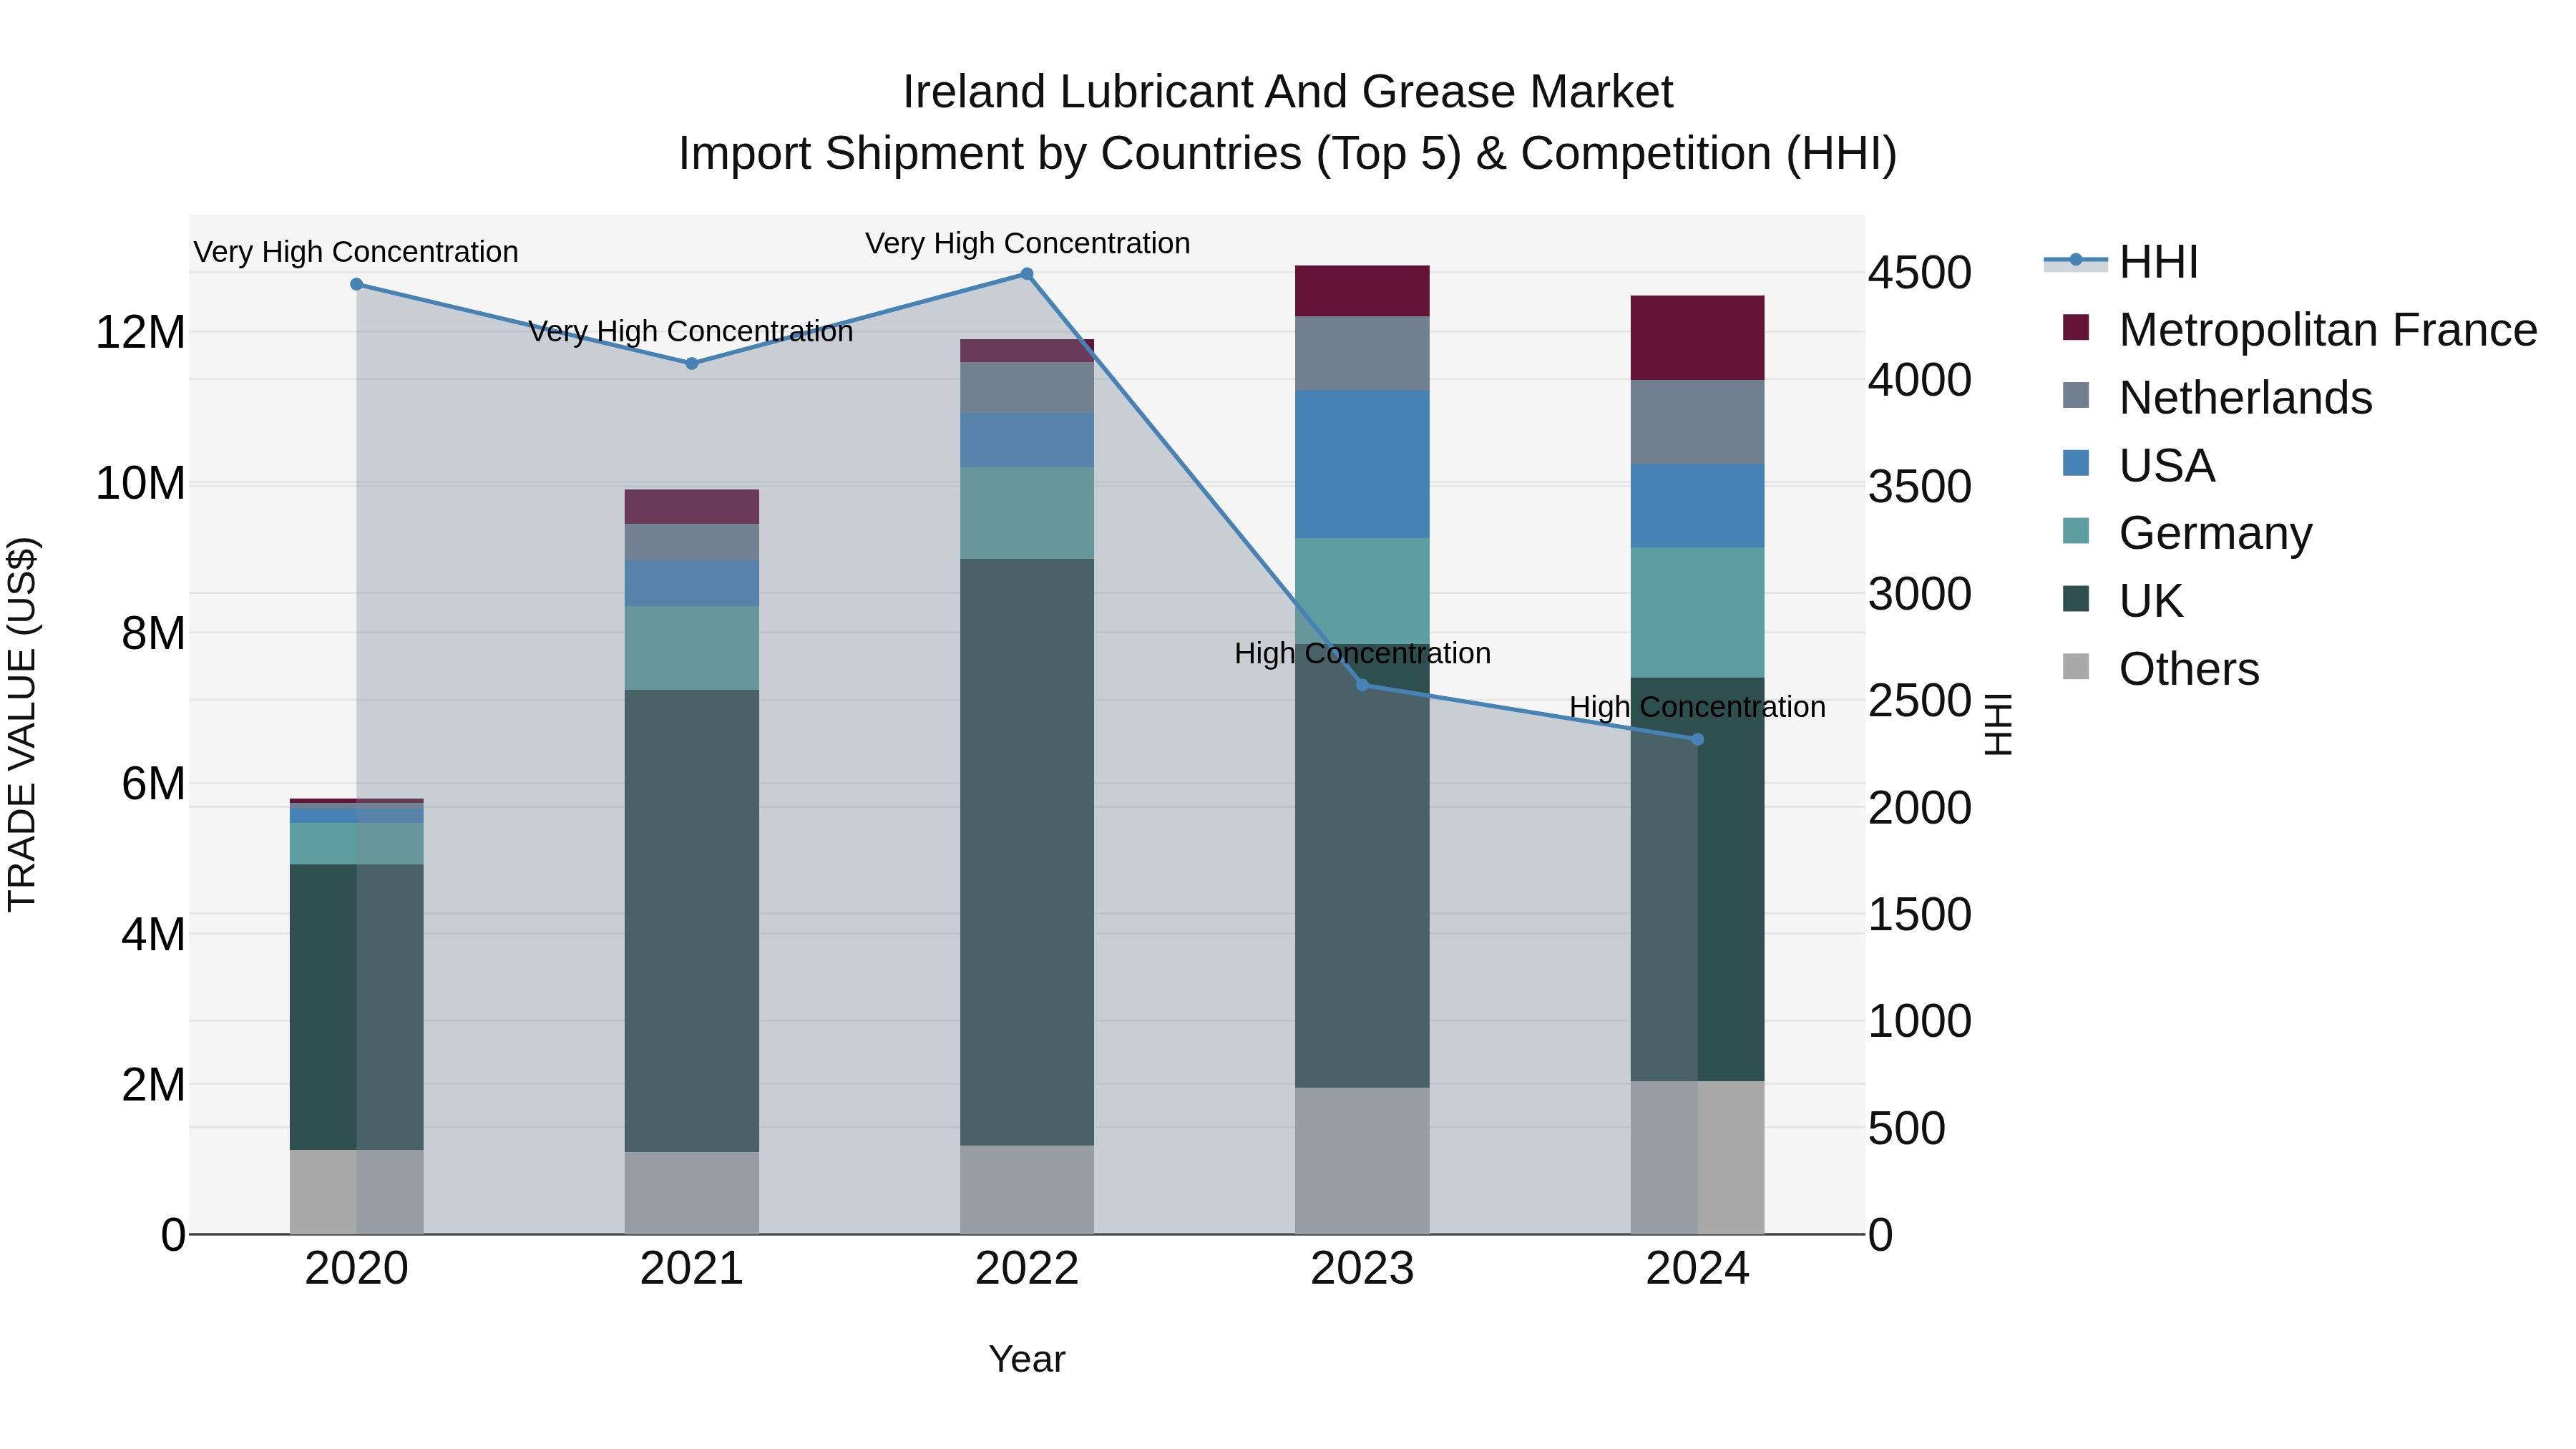Viewport: 2576px width, 1449px height.
Task: Click the subtitle 'Import Shipment by Countries (Top 5)'
Action: 1070,155
